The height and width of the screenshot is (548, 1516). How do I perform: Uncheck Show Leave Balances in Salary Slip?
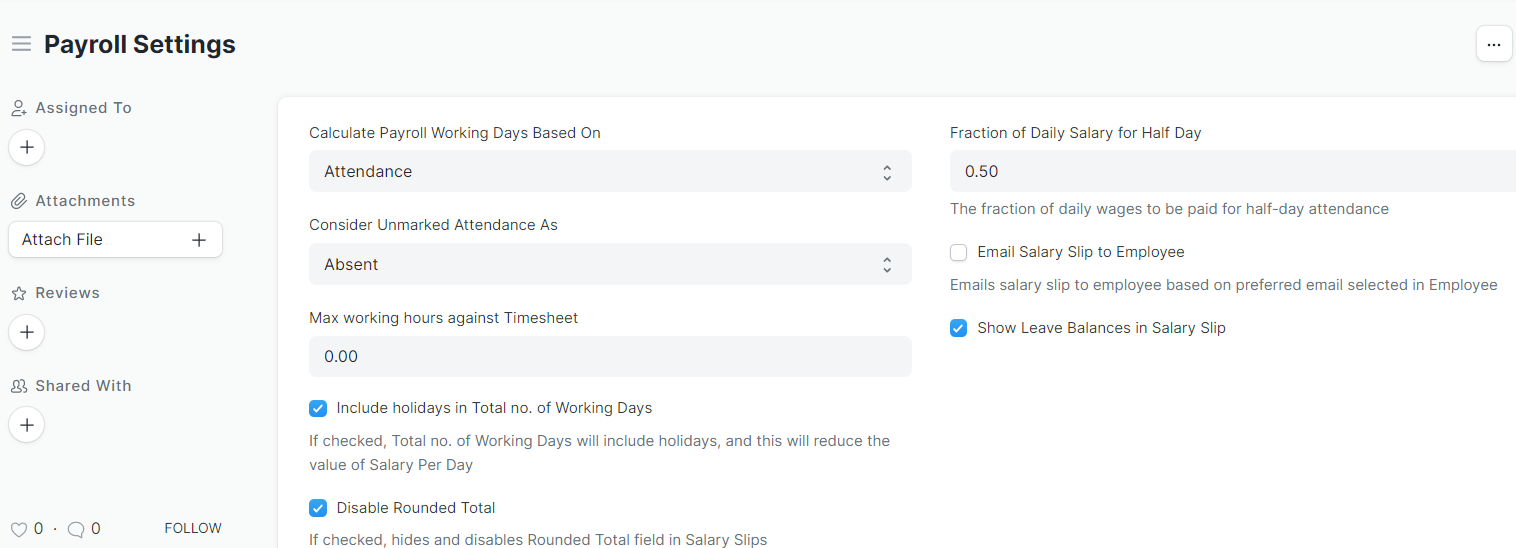point(959,328)
